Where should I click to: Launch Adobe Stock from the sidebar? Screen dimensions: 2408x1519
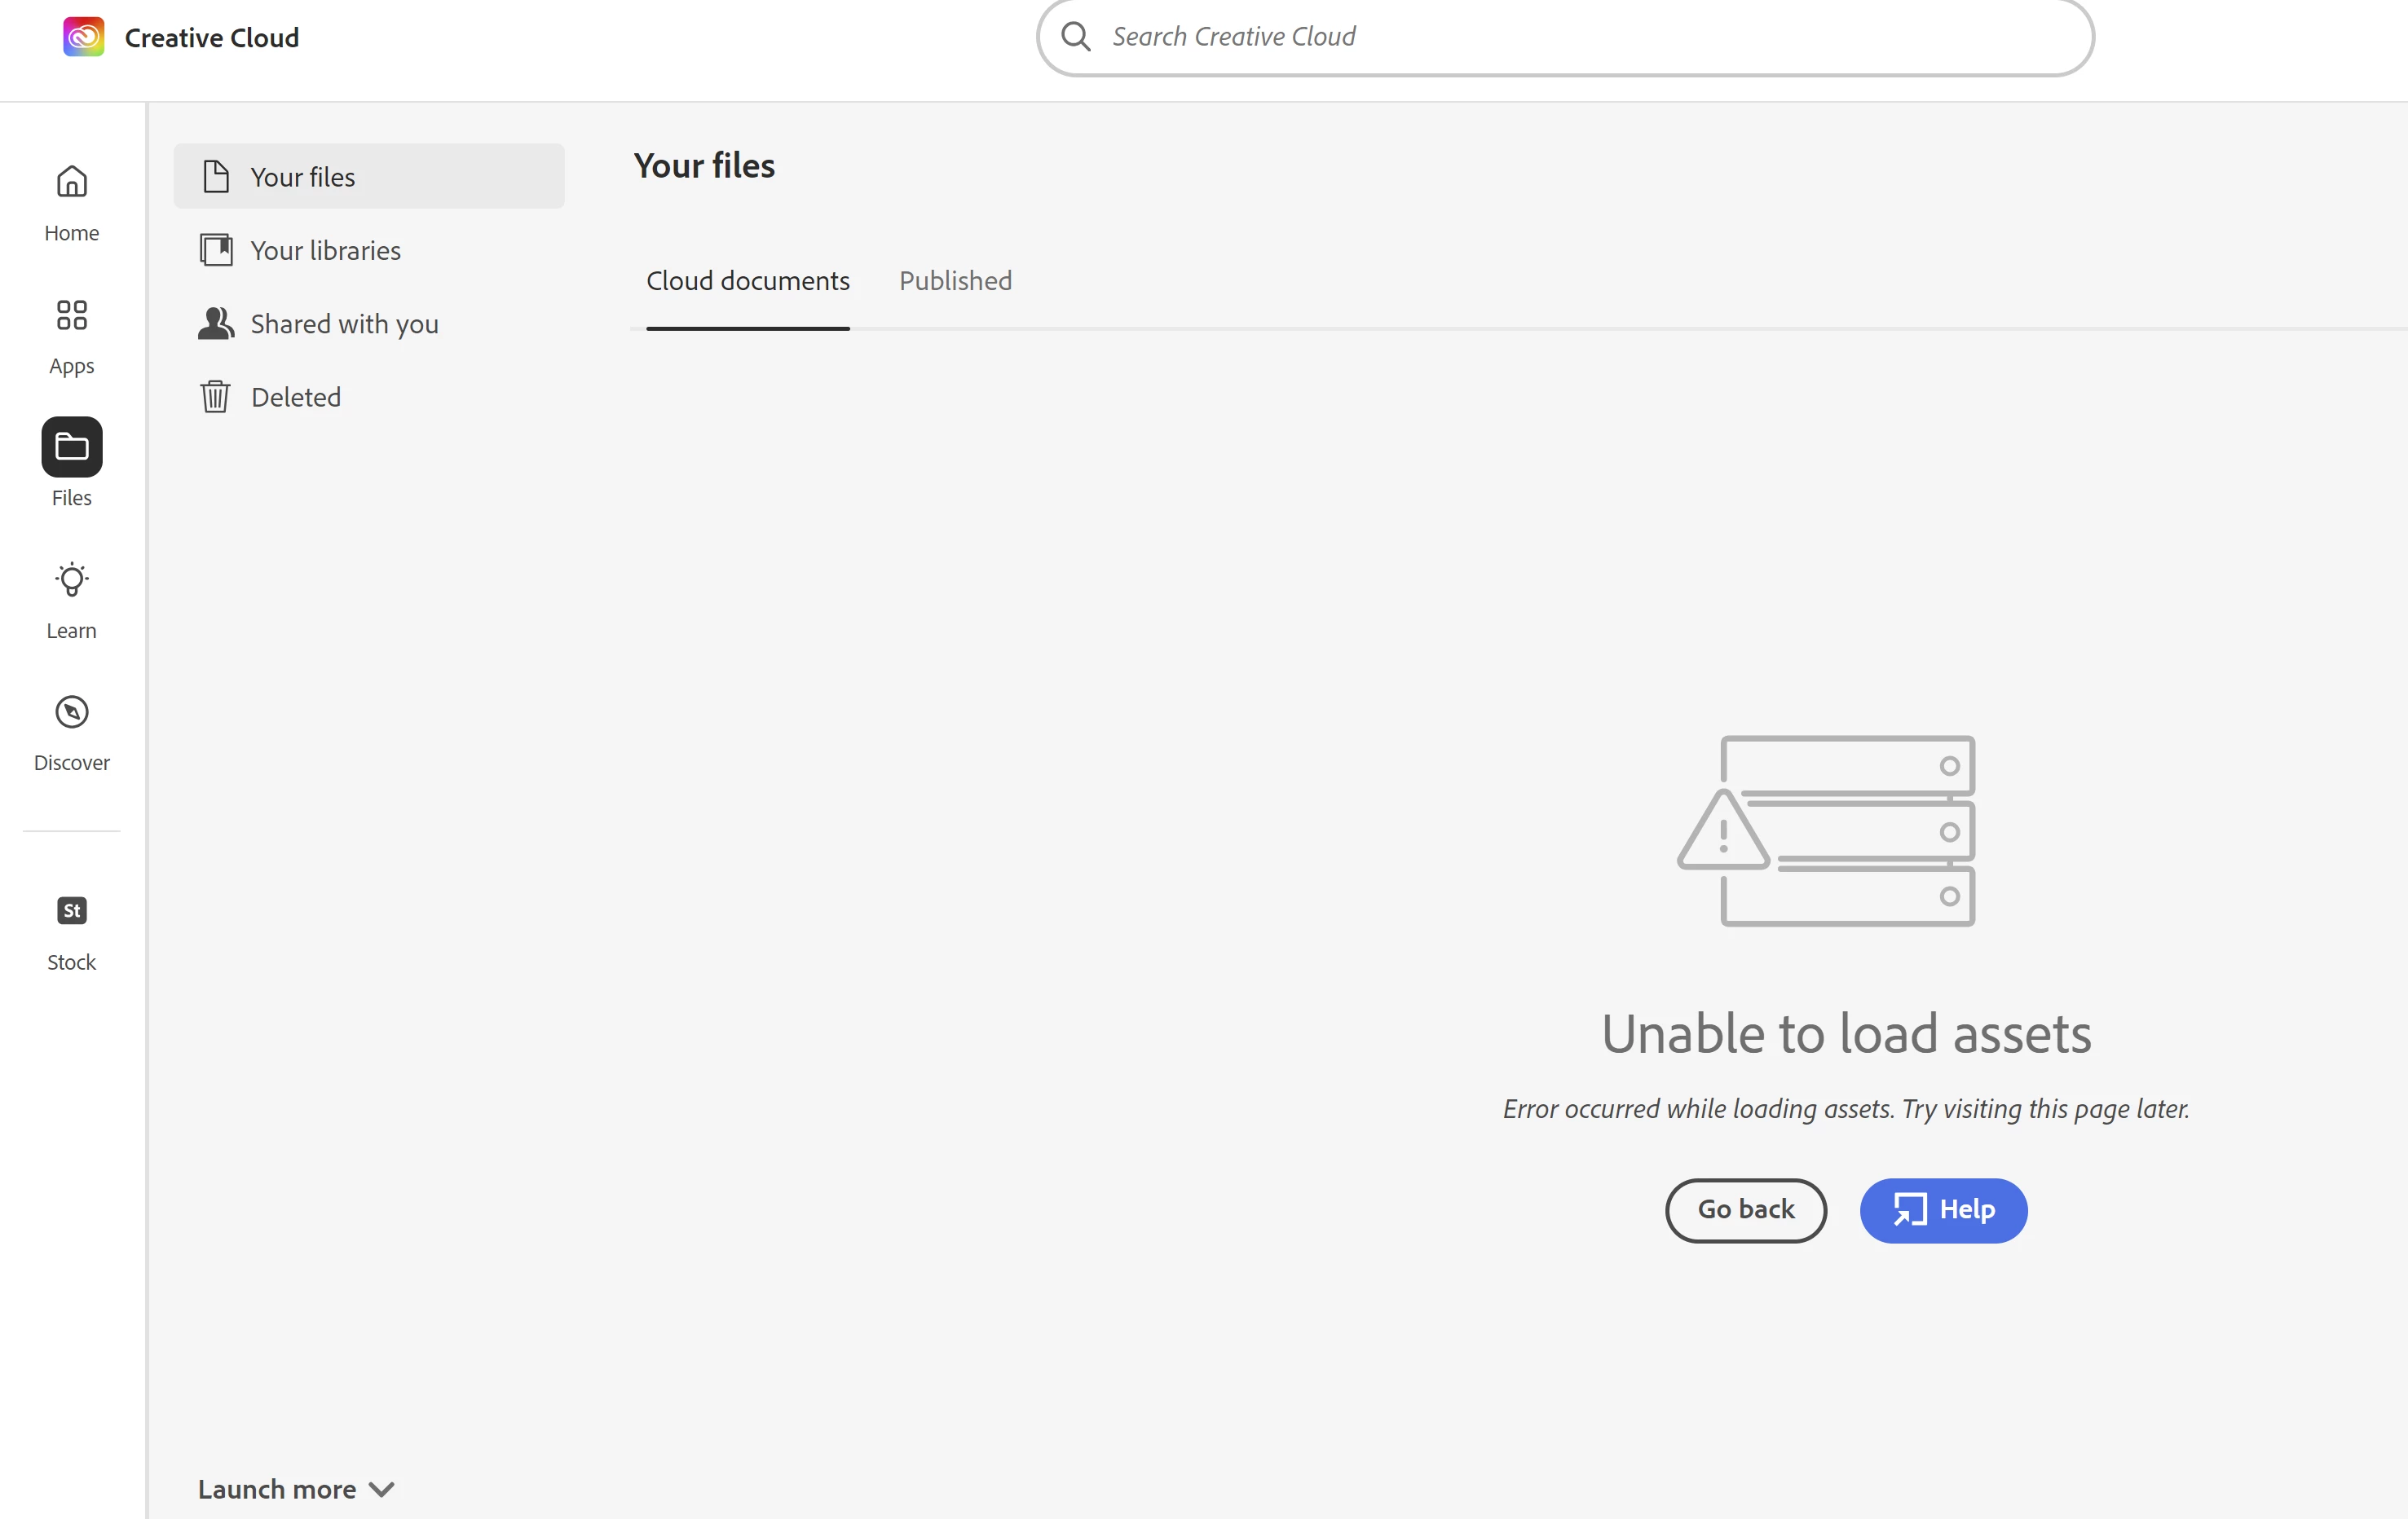coord(71,911)
